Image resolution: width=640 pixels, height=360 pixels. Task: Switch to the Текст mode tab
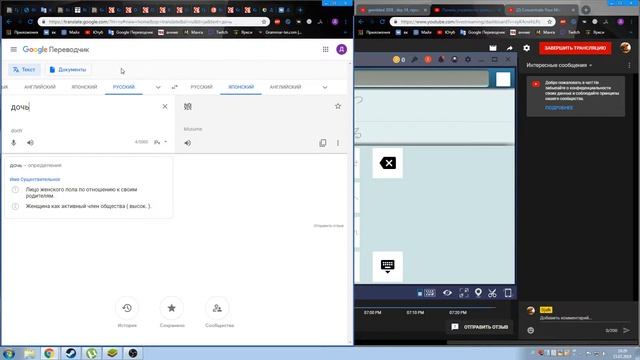pos(24,69)
